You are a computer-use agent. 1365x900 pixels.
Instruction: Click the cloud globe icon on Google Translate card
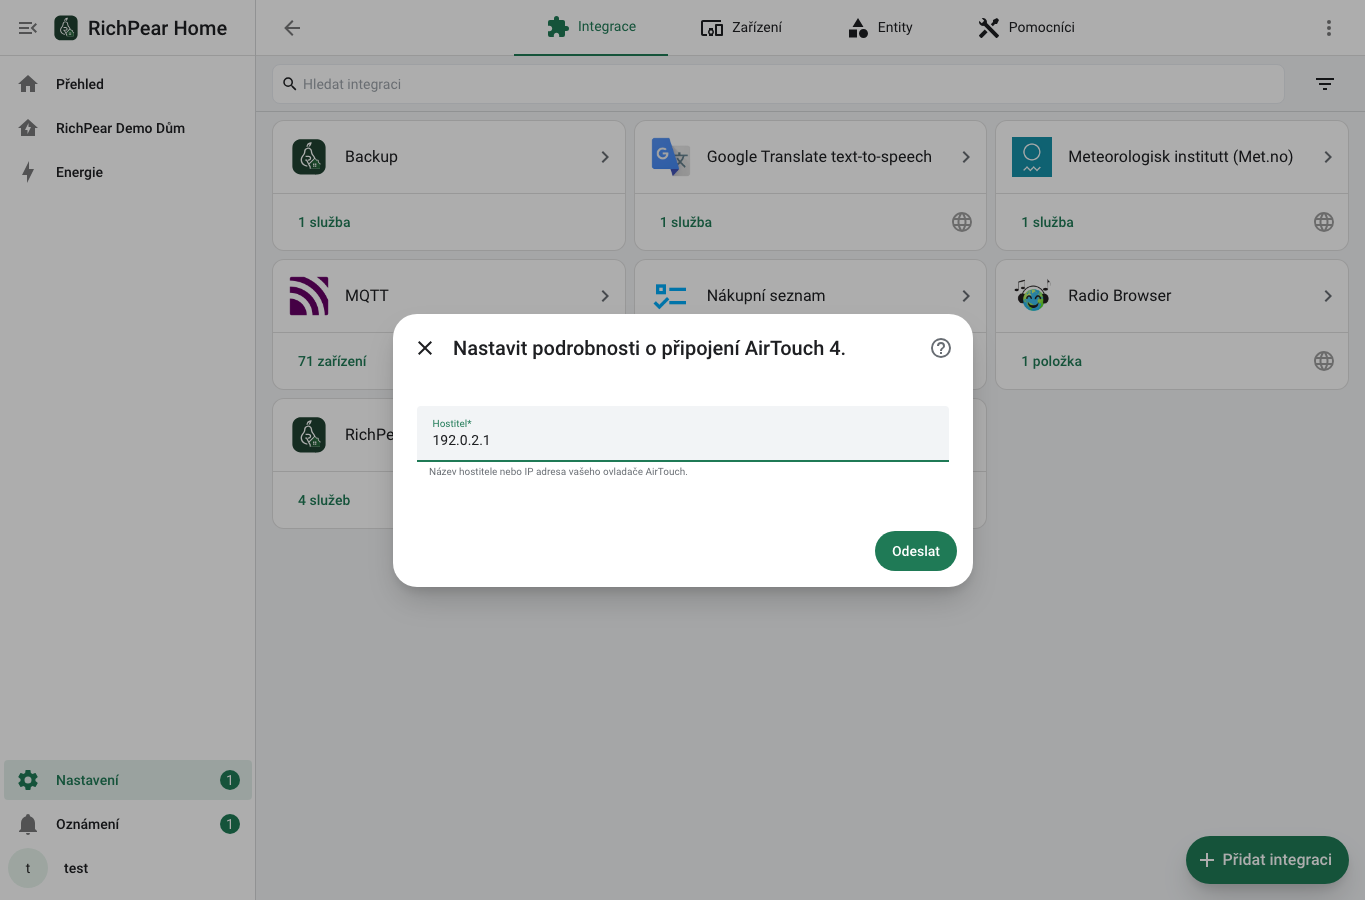click(962, 222)
